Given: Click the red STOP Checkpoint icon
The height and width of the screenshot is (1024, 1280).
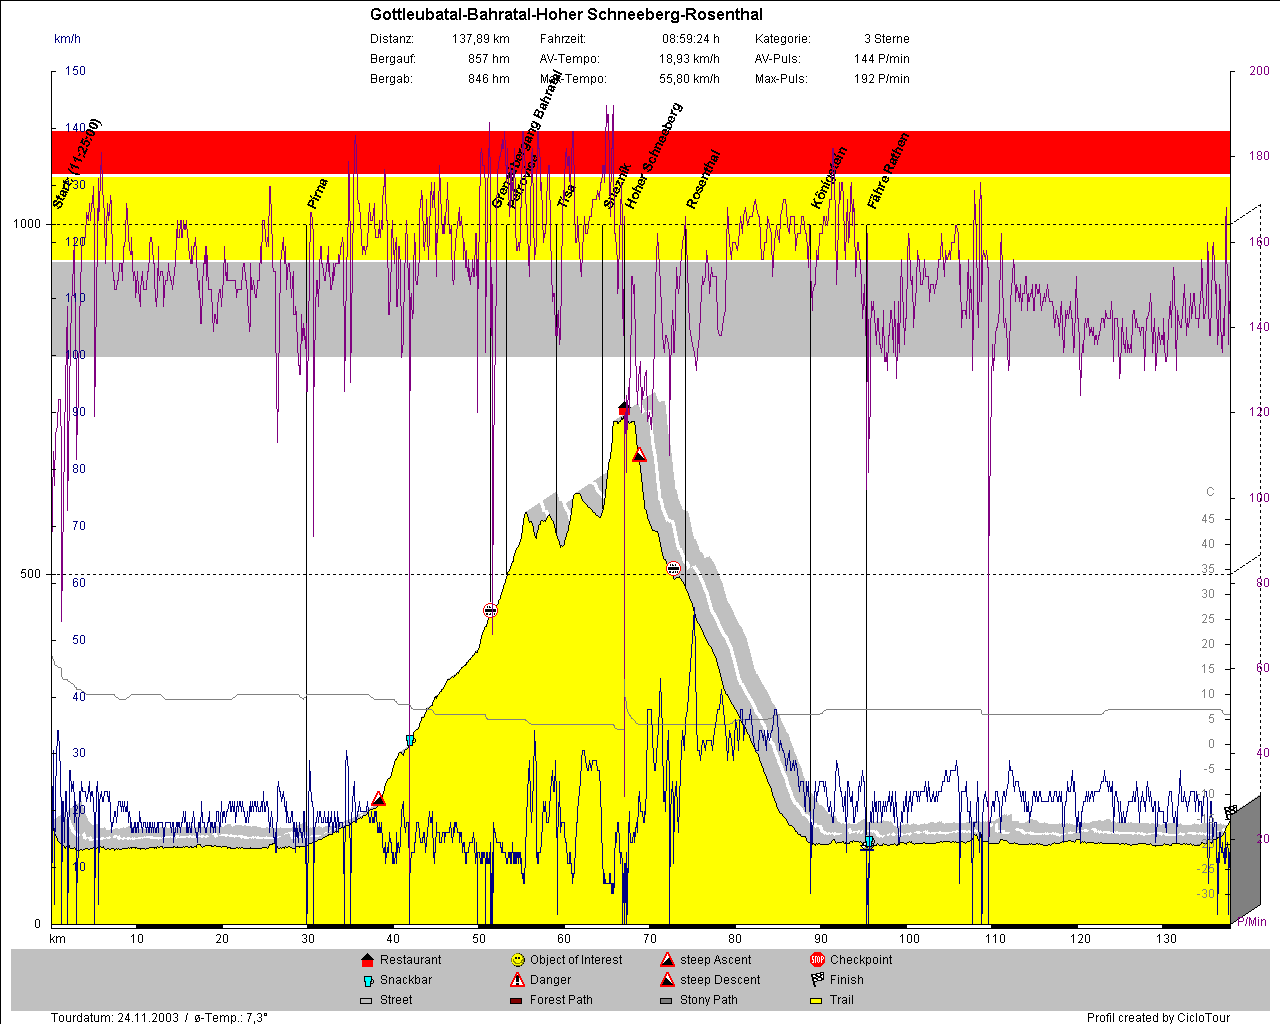Looking at the screenshot, I should (817, 960).
